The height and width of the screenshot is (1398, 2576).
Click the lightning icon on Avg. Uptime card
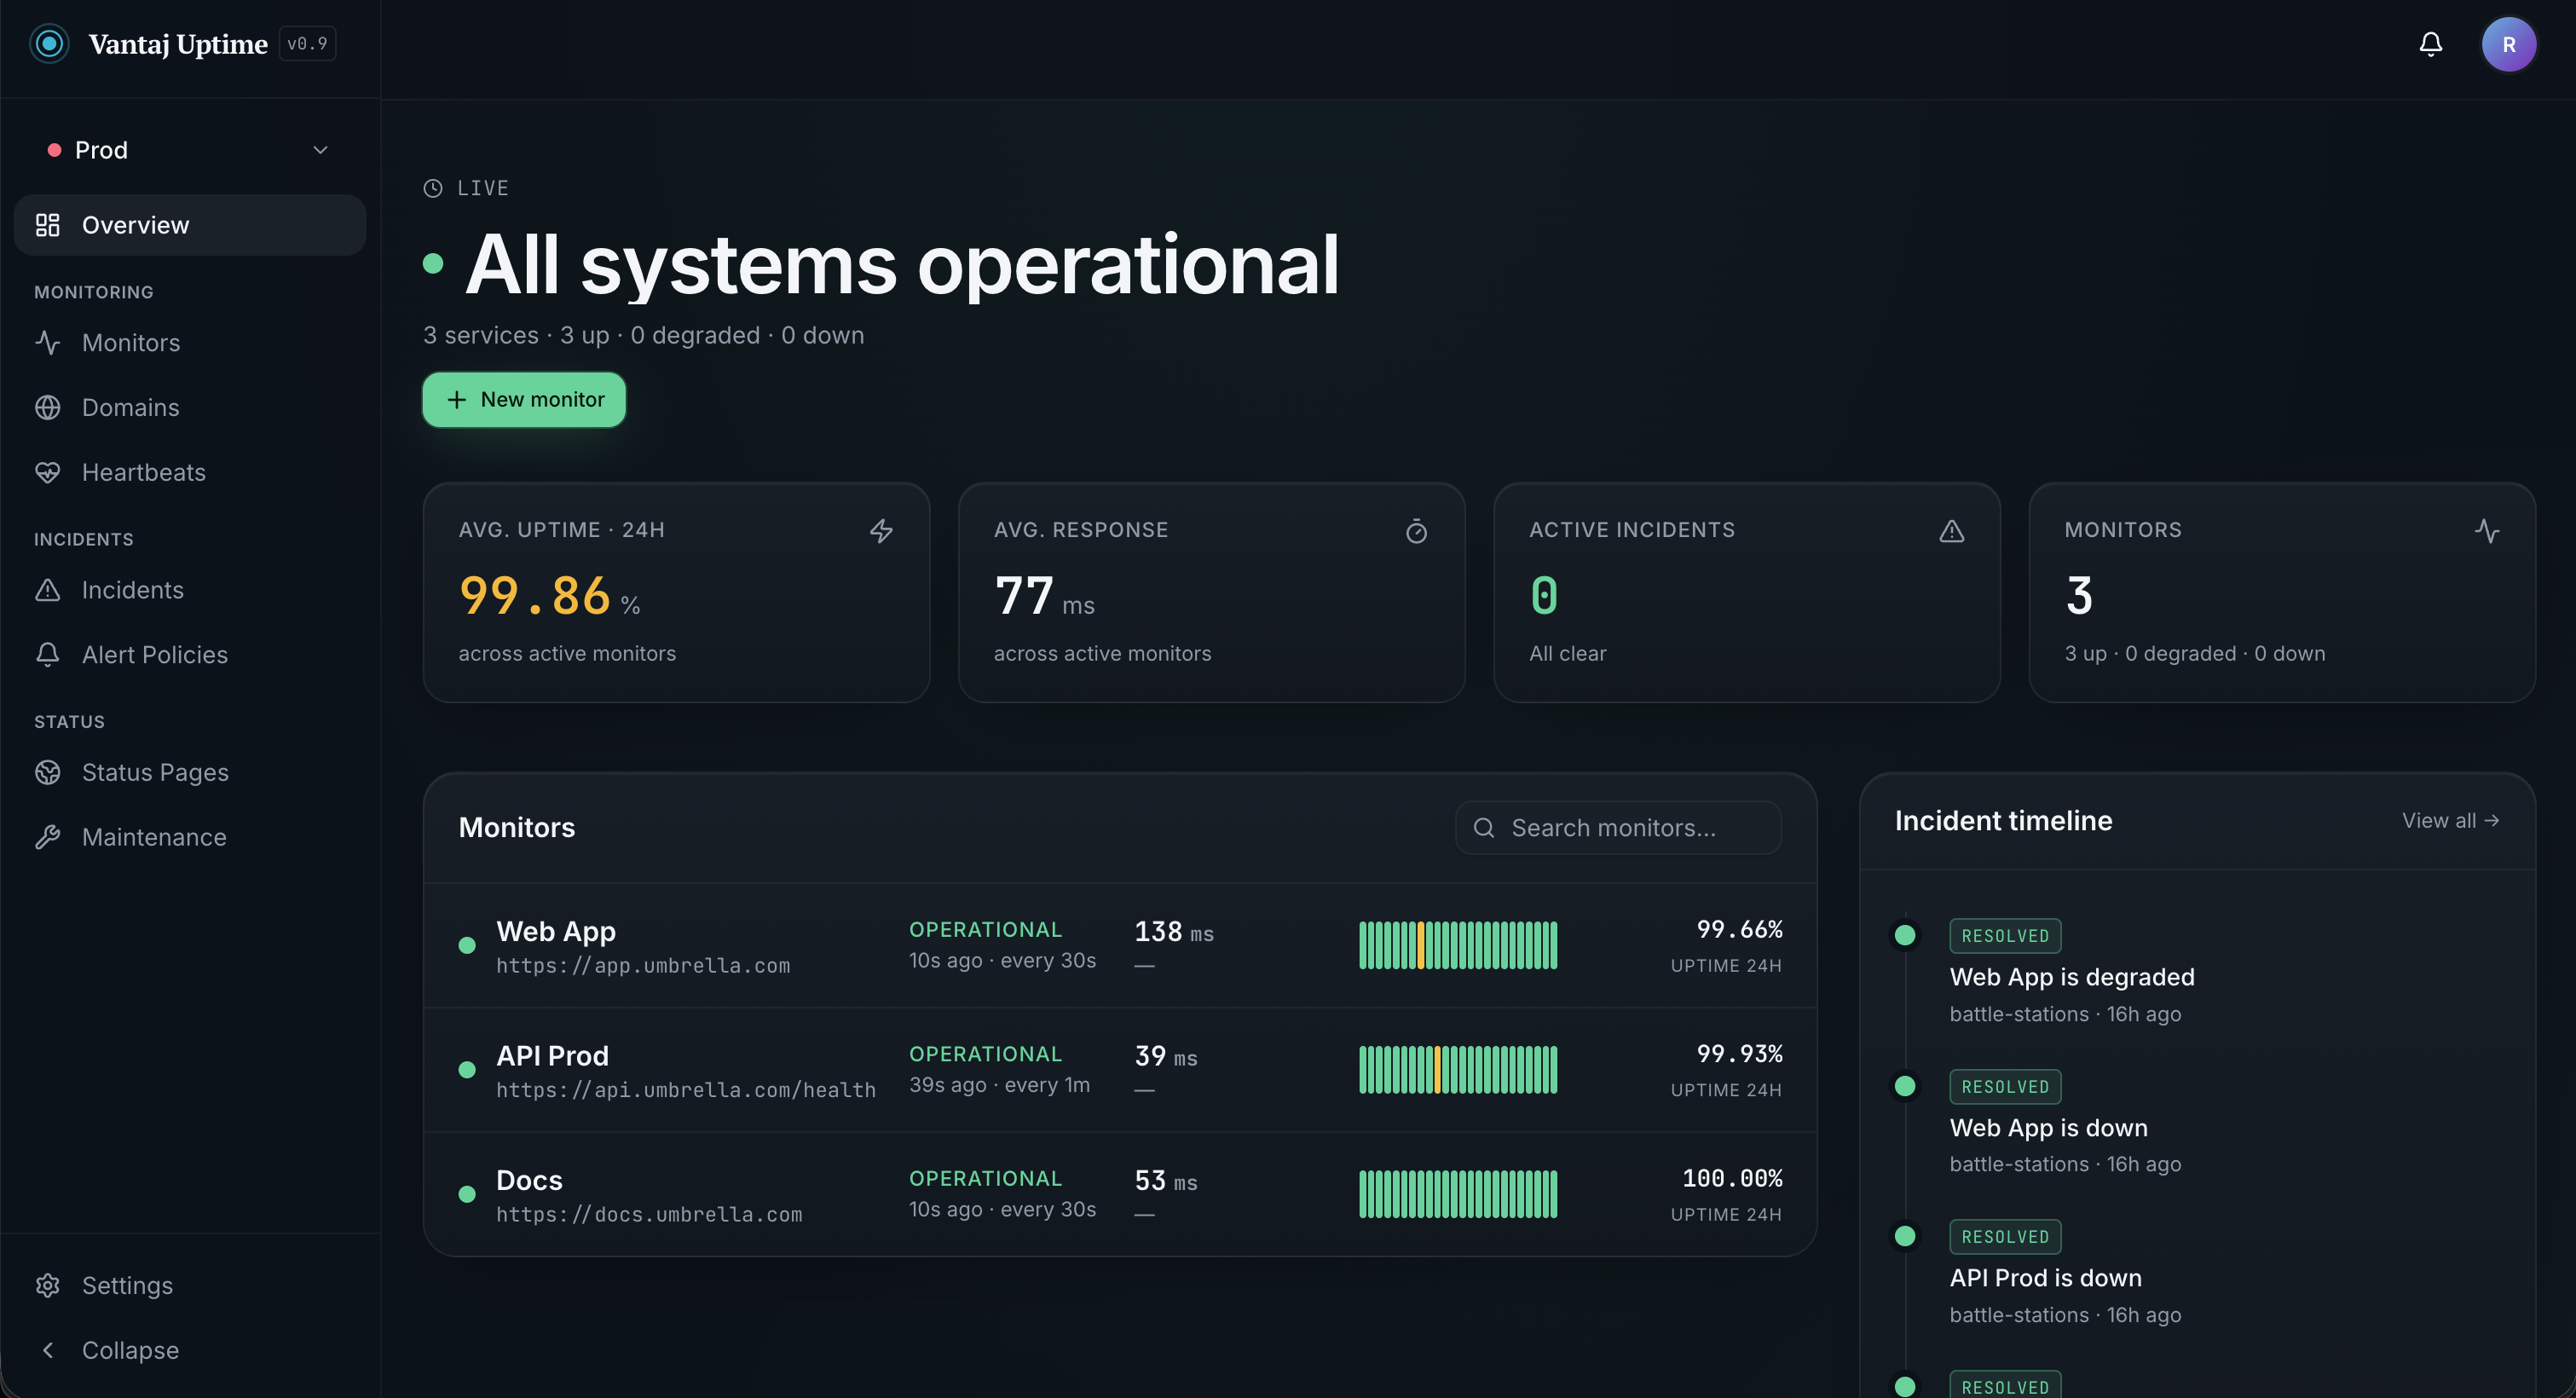pyautogui.click(x=881, y=531)
